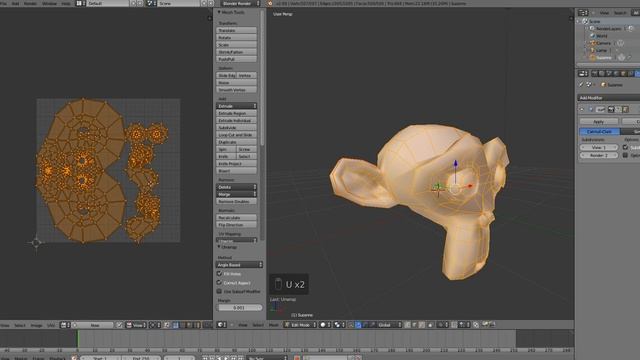Open the outliner View menu
The height and width of the screenshot is (360, 640).
tap(604, 13)
